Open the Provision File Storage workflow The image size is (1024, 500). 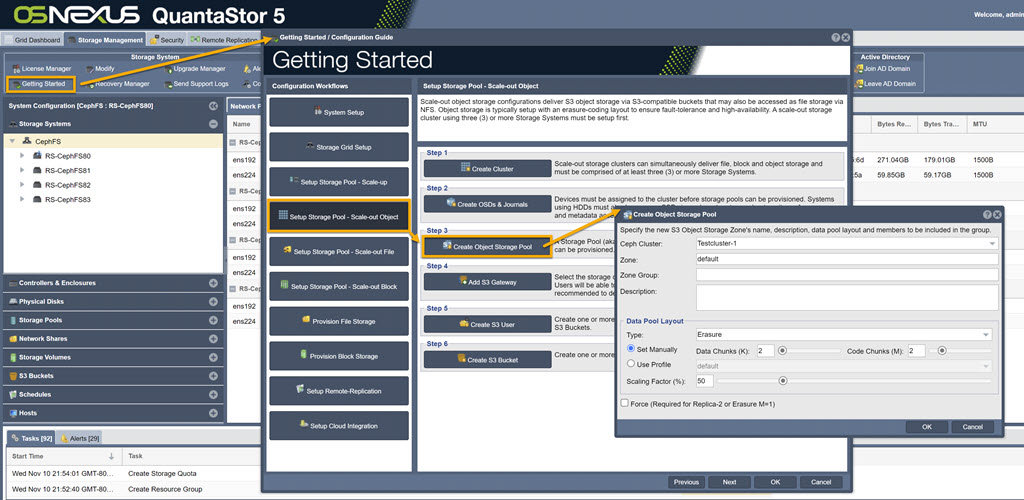[339, 321]
